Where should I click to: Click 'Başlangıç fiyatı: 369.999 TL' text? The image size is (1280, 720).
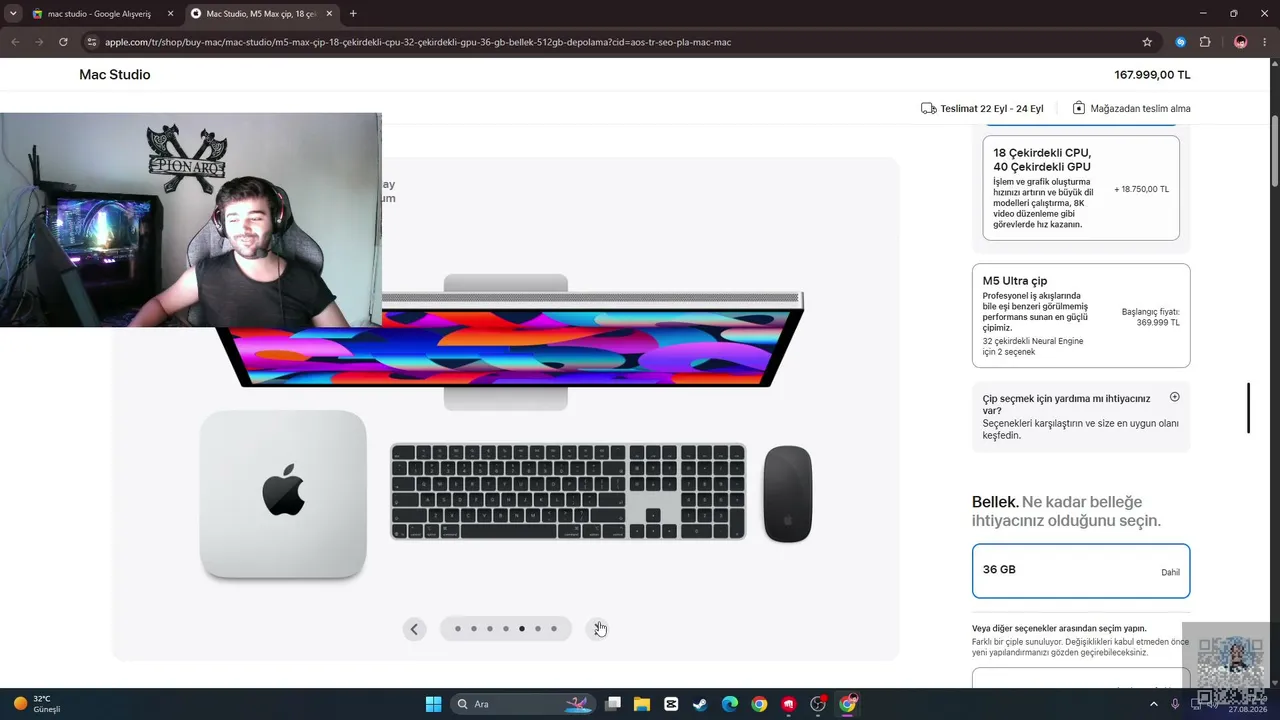[x=1150, y=317]
